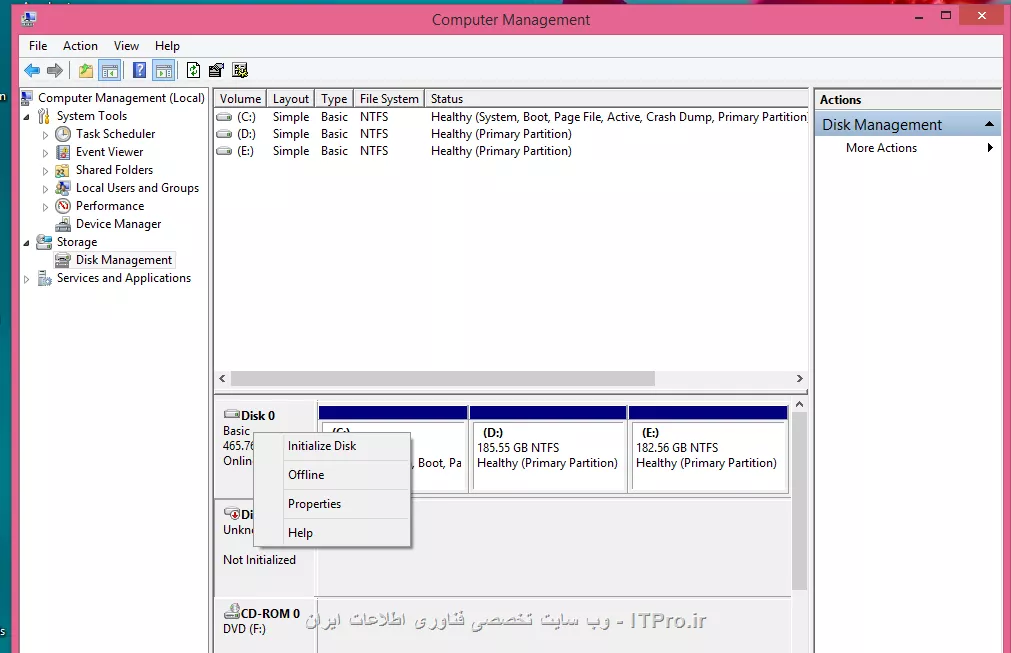Open the Help menu in menu bar
1011x653 pixels.
[167, 46]
